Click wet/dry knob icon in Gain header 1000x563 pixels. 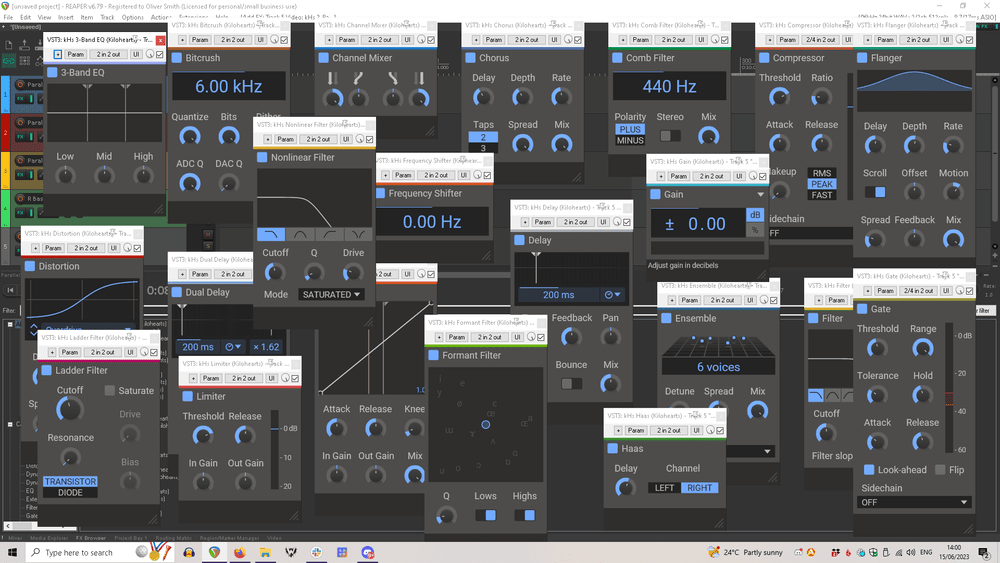click(x=753, y=176)
